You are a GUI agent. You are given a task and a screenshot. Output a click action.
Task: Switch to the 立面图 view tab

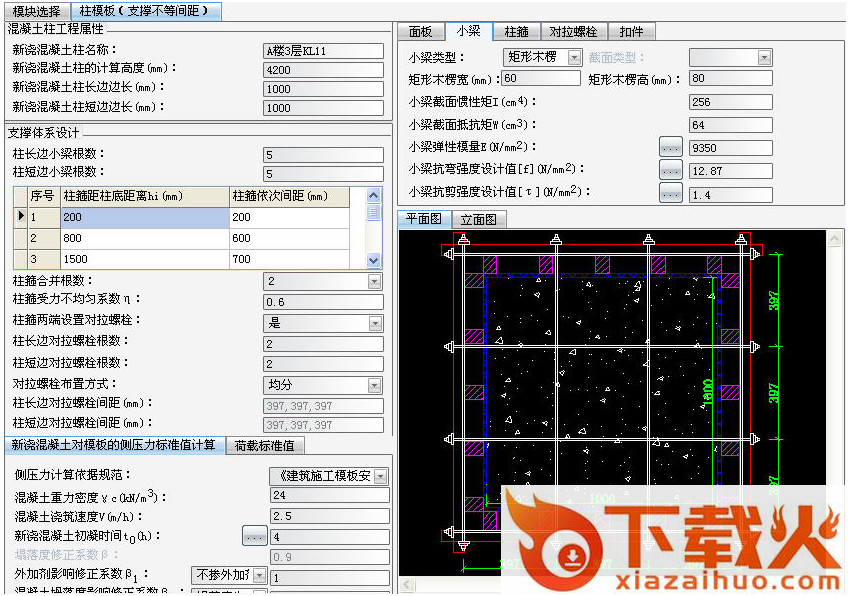click(479, 219)
